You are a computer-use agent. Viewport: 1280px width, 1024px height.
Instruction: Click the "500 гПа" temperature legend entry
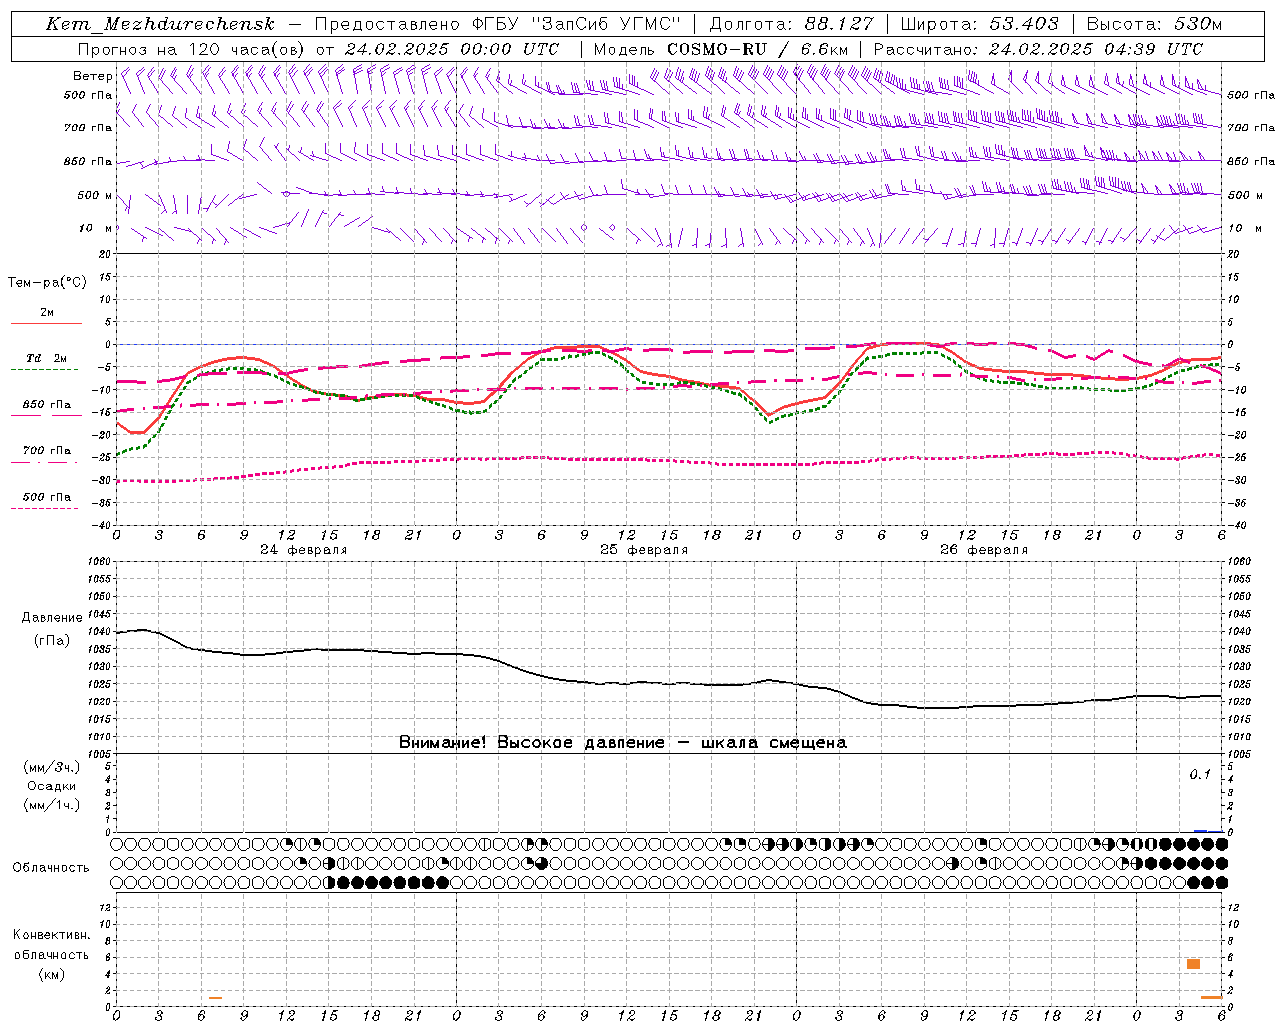[x=46, y=497]
